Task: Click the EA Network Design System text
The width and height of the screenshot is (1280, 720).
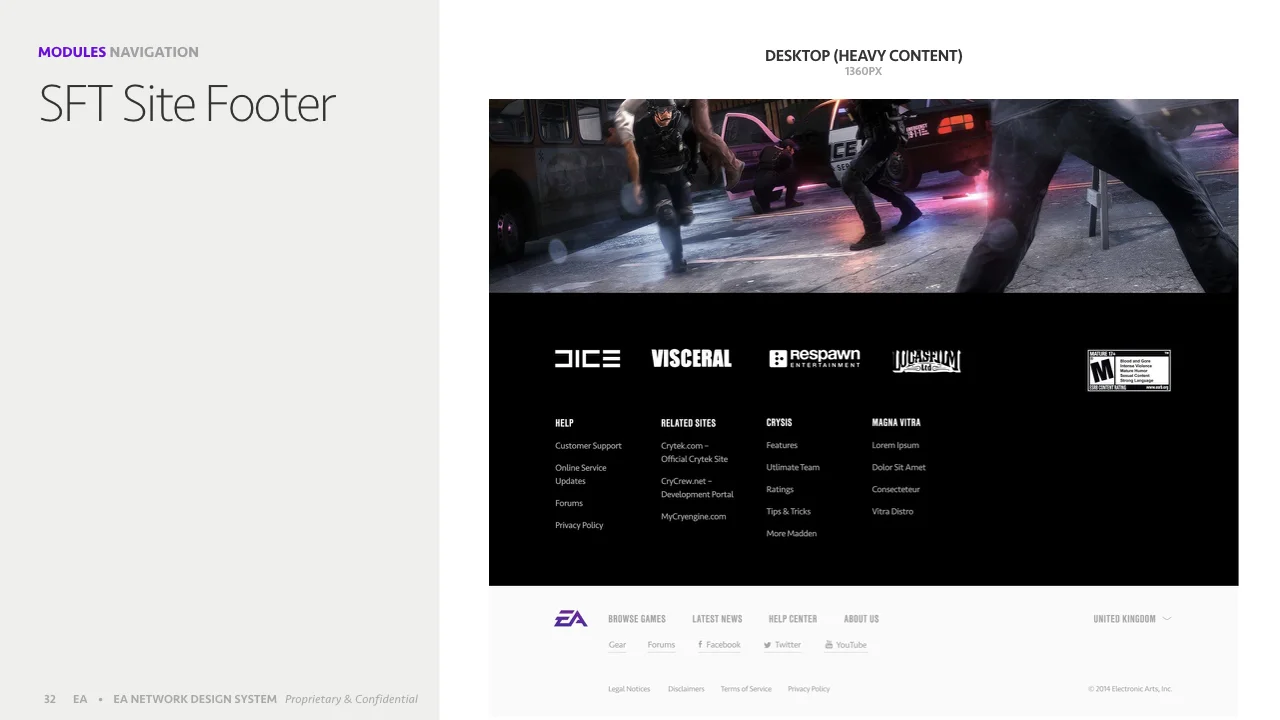Action: tap(195, 699)
